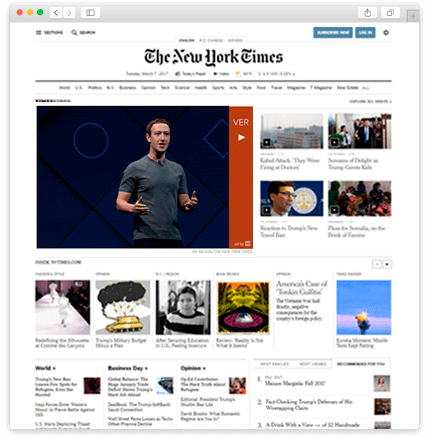The height and width of the screenshot is (437, 428).
Task: Go back with the browser arrow
Action: click(56, 13)
